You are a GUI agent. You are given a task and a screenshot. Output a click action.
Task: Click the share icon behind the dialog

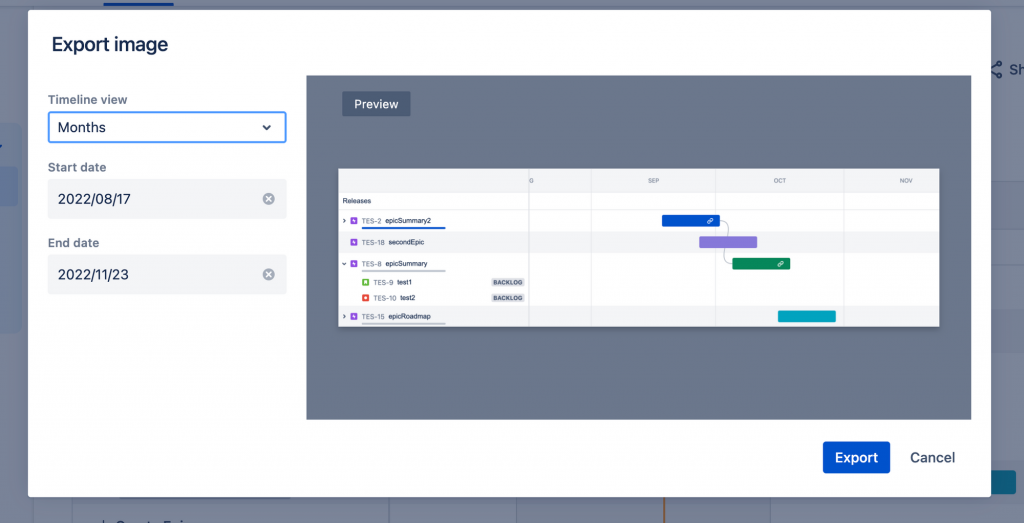[996, 70]
